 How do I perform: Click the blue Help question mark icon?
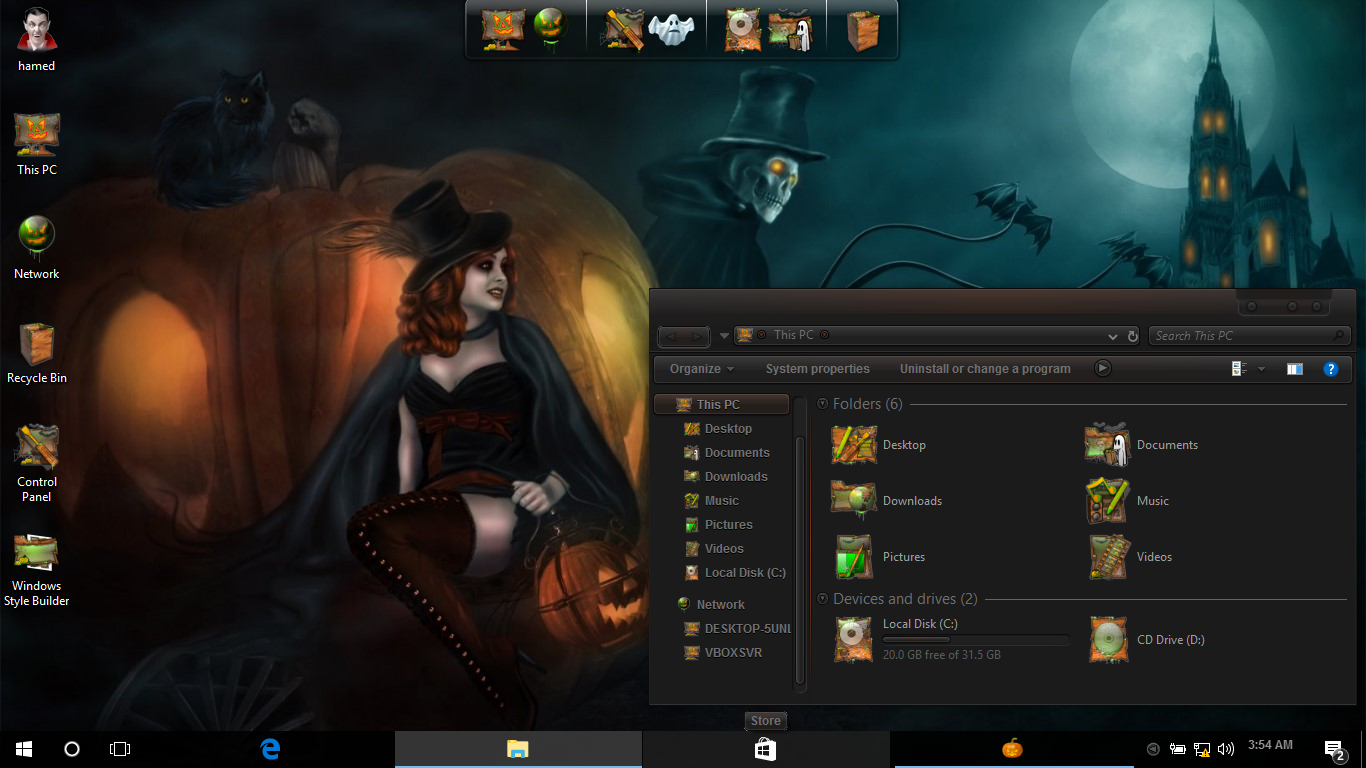click(x=1330, y=369)
